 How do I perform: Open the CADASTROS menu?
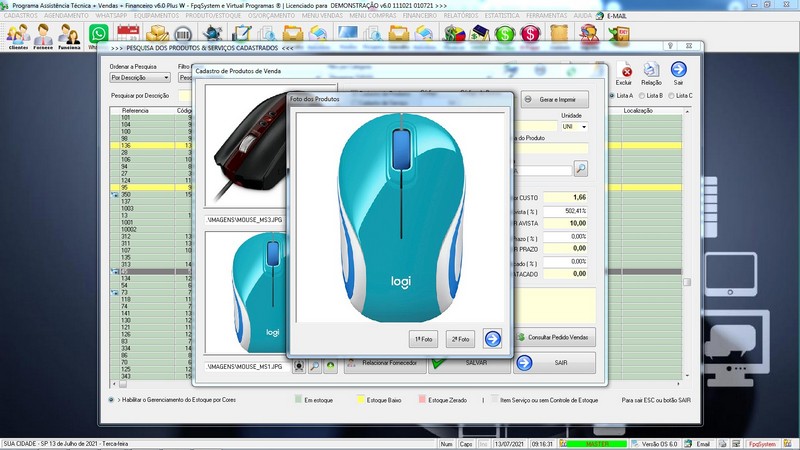[x=20, y=16]
